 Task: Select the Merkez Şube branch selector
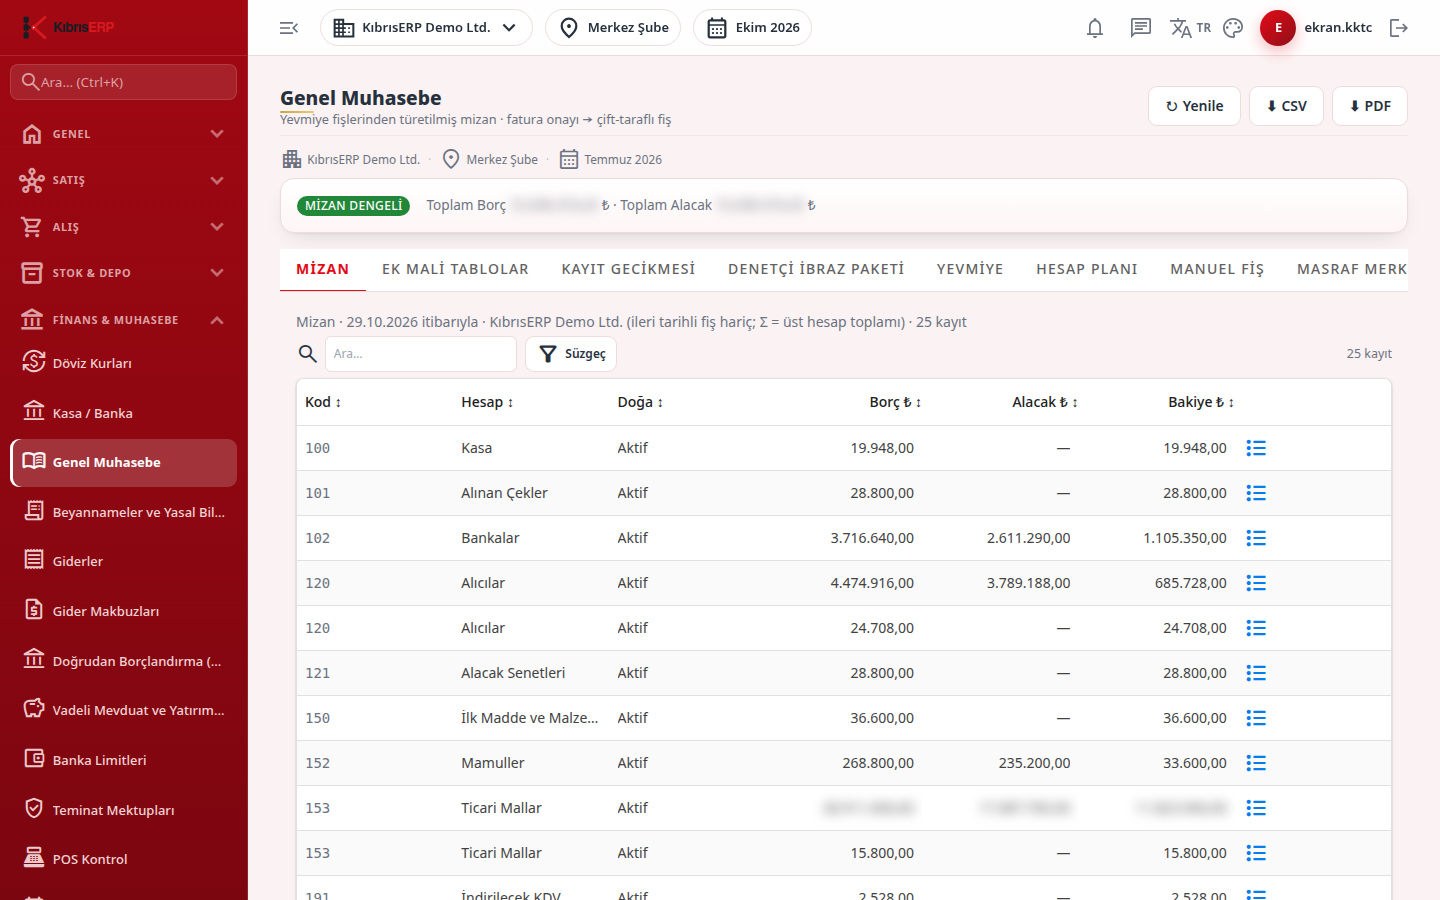pyautogui.click(x=613, y=28)
